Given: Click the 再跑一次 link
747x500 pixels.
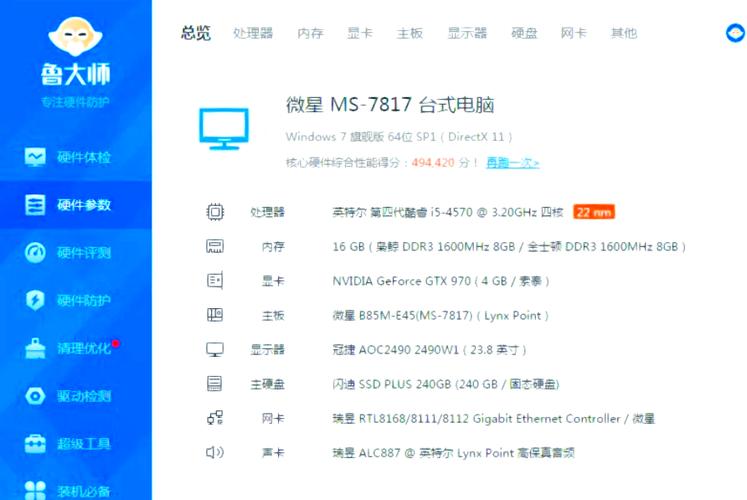Looking at the screenshot, I should [x=513, y=163].
